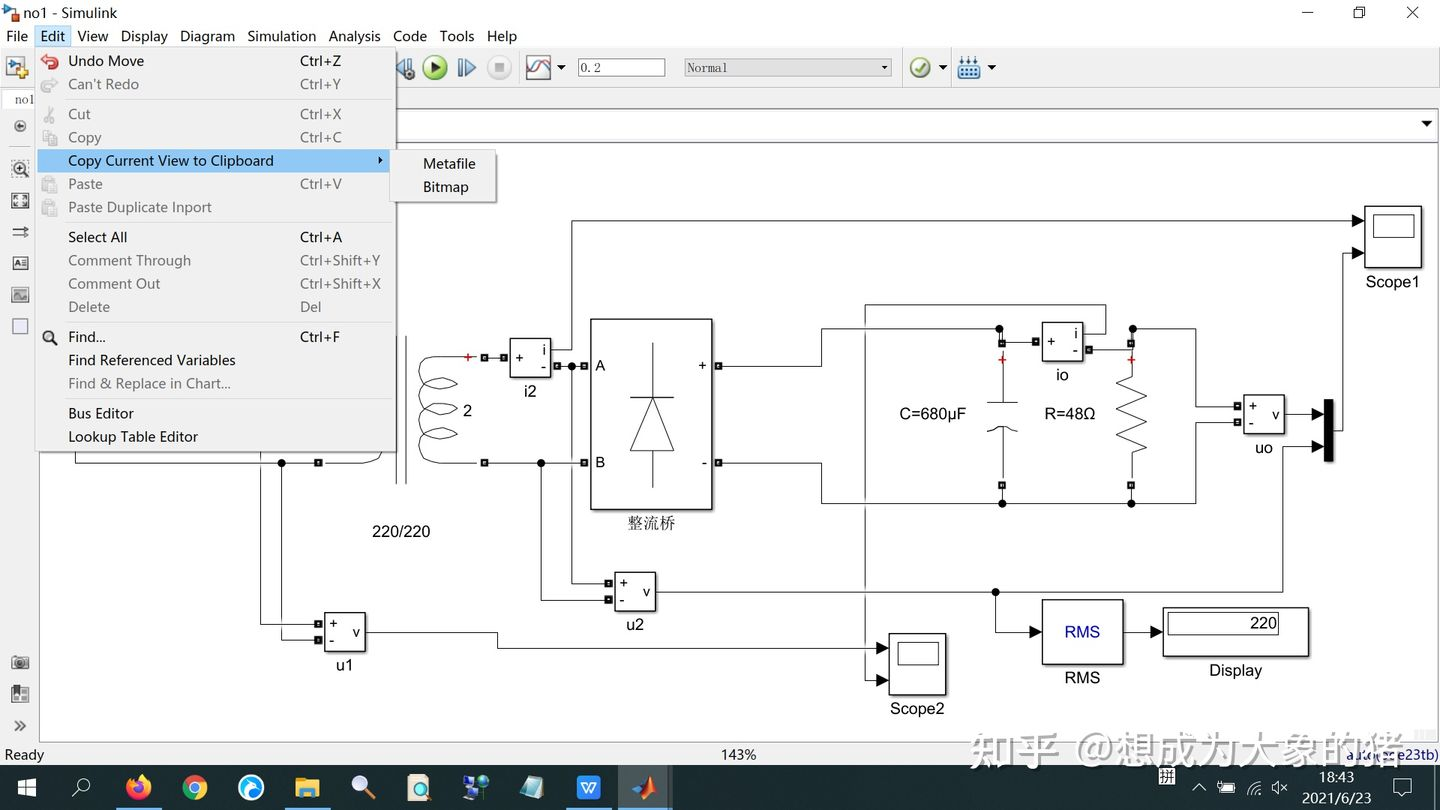This screenshot has width=1440, height=810.
Task: Open the address bar dropdown arrow
Action: pyautogui.click(x=1426, y=123)
